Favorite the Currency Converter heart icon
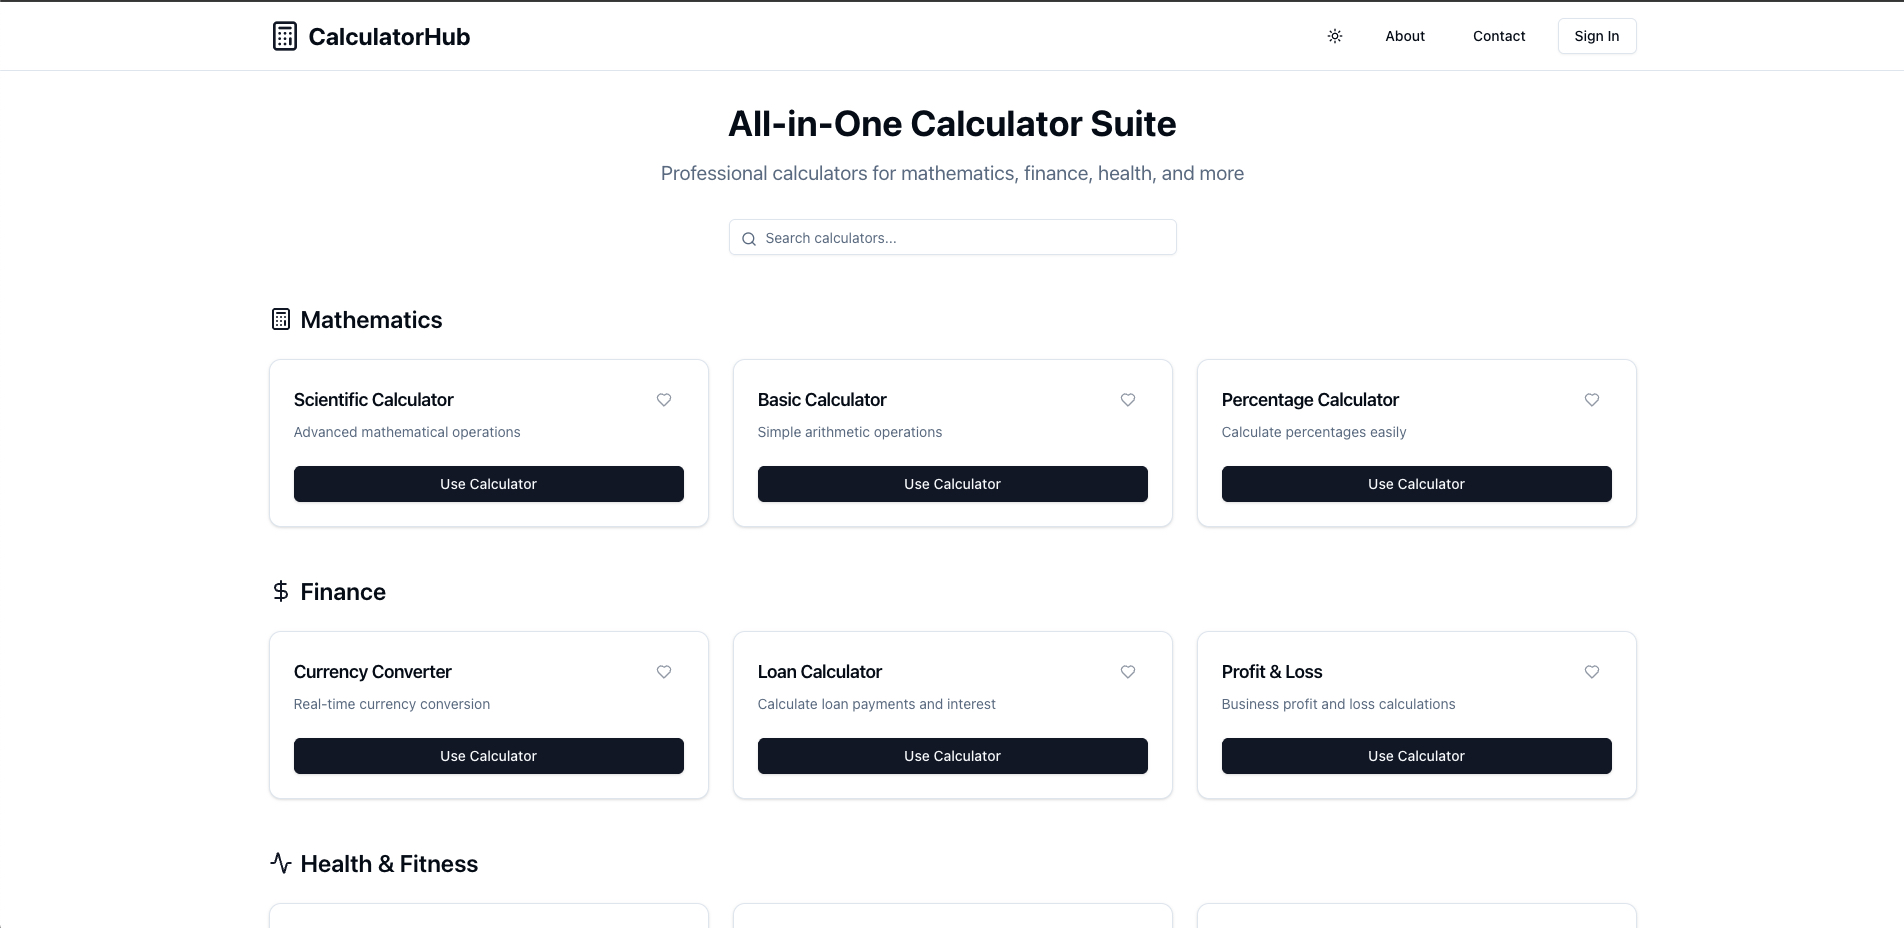This screenshot has width=1904, height=928. [x=664, y=672]
